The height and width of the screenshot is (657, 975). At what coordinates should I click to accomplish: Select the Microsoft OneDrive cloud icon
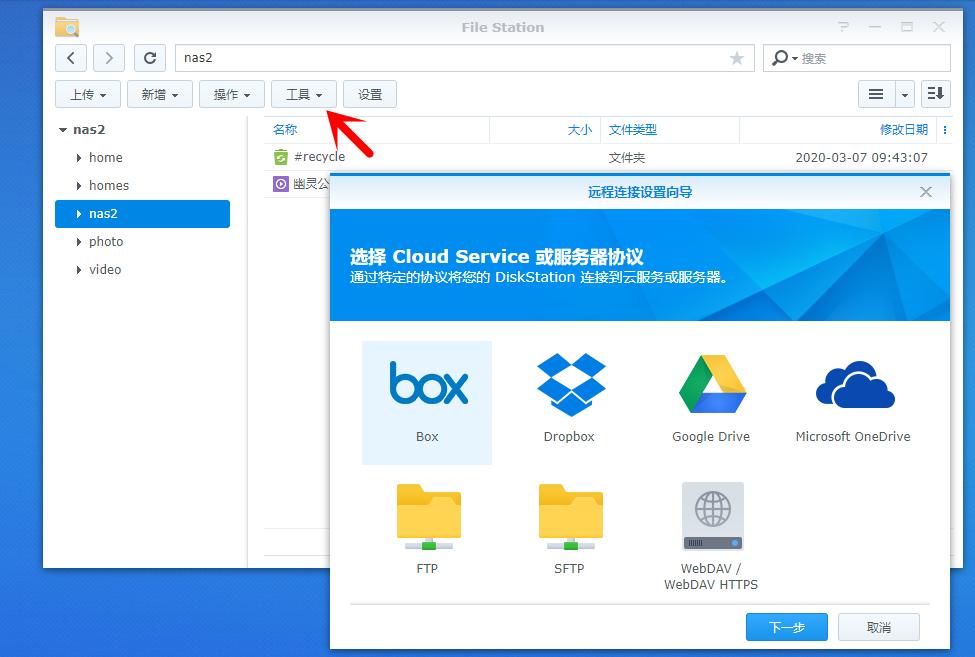tap(855, 384)
